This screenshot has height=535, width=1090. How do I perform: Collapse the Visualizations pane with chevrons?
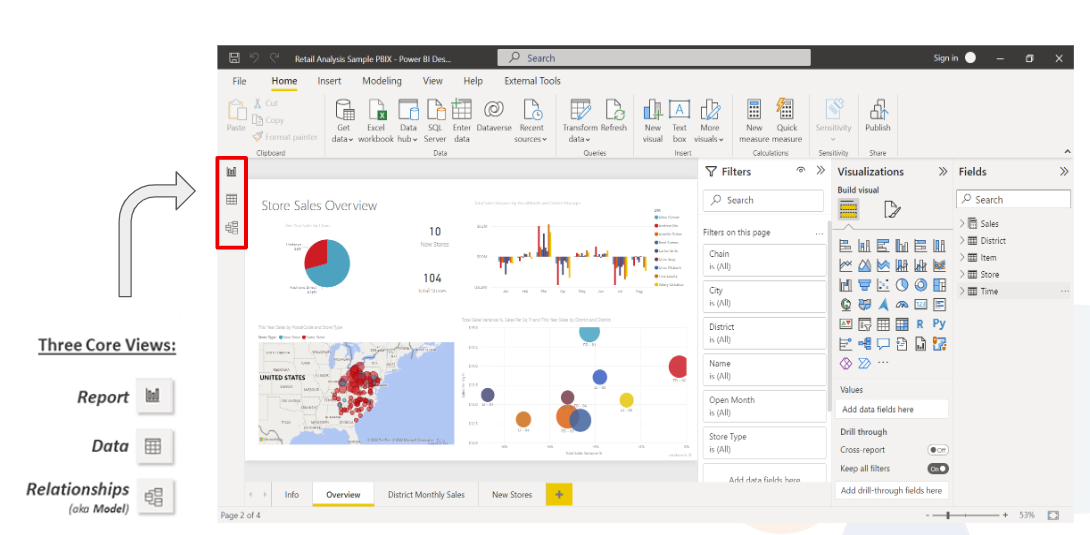pos(943,172)
